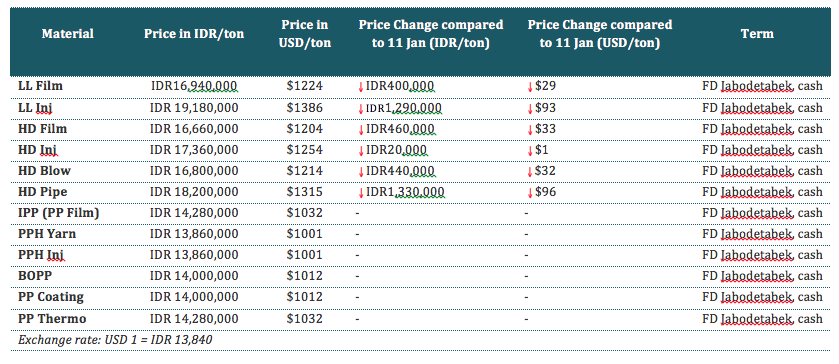The height and width of the screenshot is (364, 839).
Task: Click the red arrow before $1 change
Action: [530, 150]
